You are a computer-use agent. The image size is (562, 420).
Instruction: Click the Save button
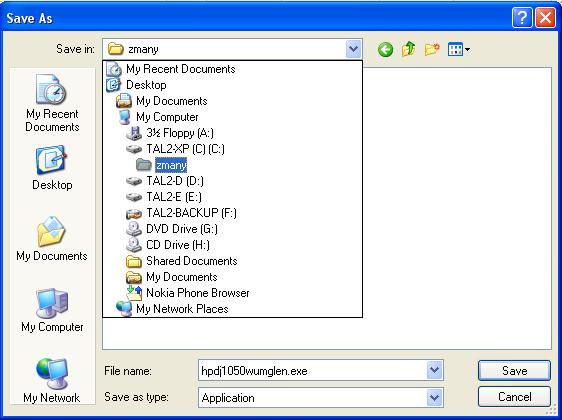(x=514, y=370)
